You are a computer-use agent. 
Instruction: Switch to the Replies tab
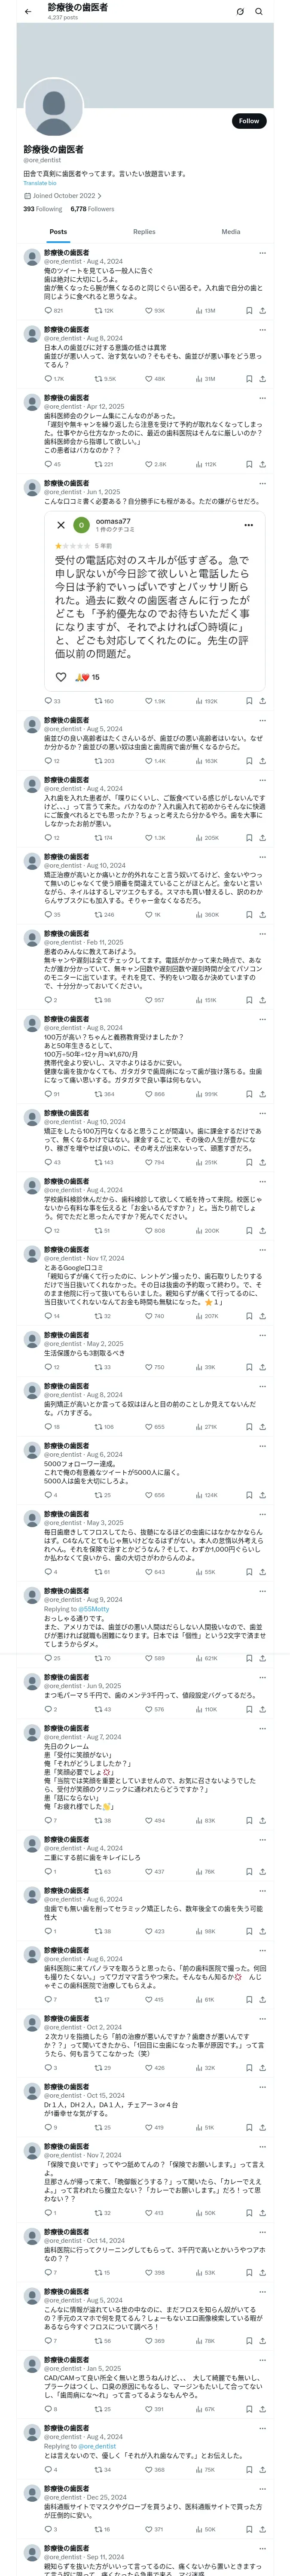[144, 231]
